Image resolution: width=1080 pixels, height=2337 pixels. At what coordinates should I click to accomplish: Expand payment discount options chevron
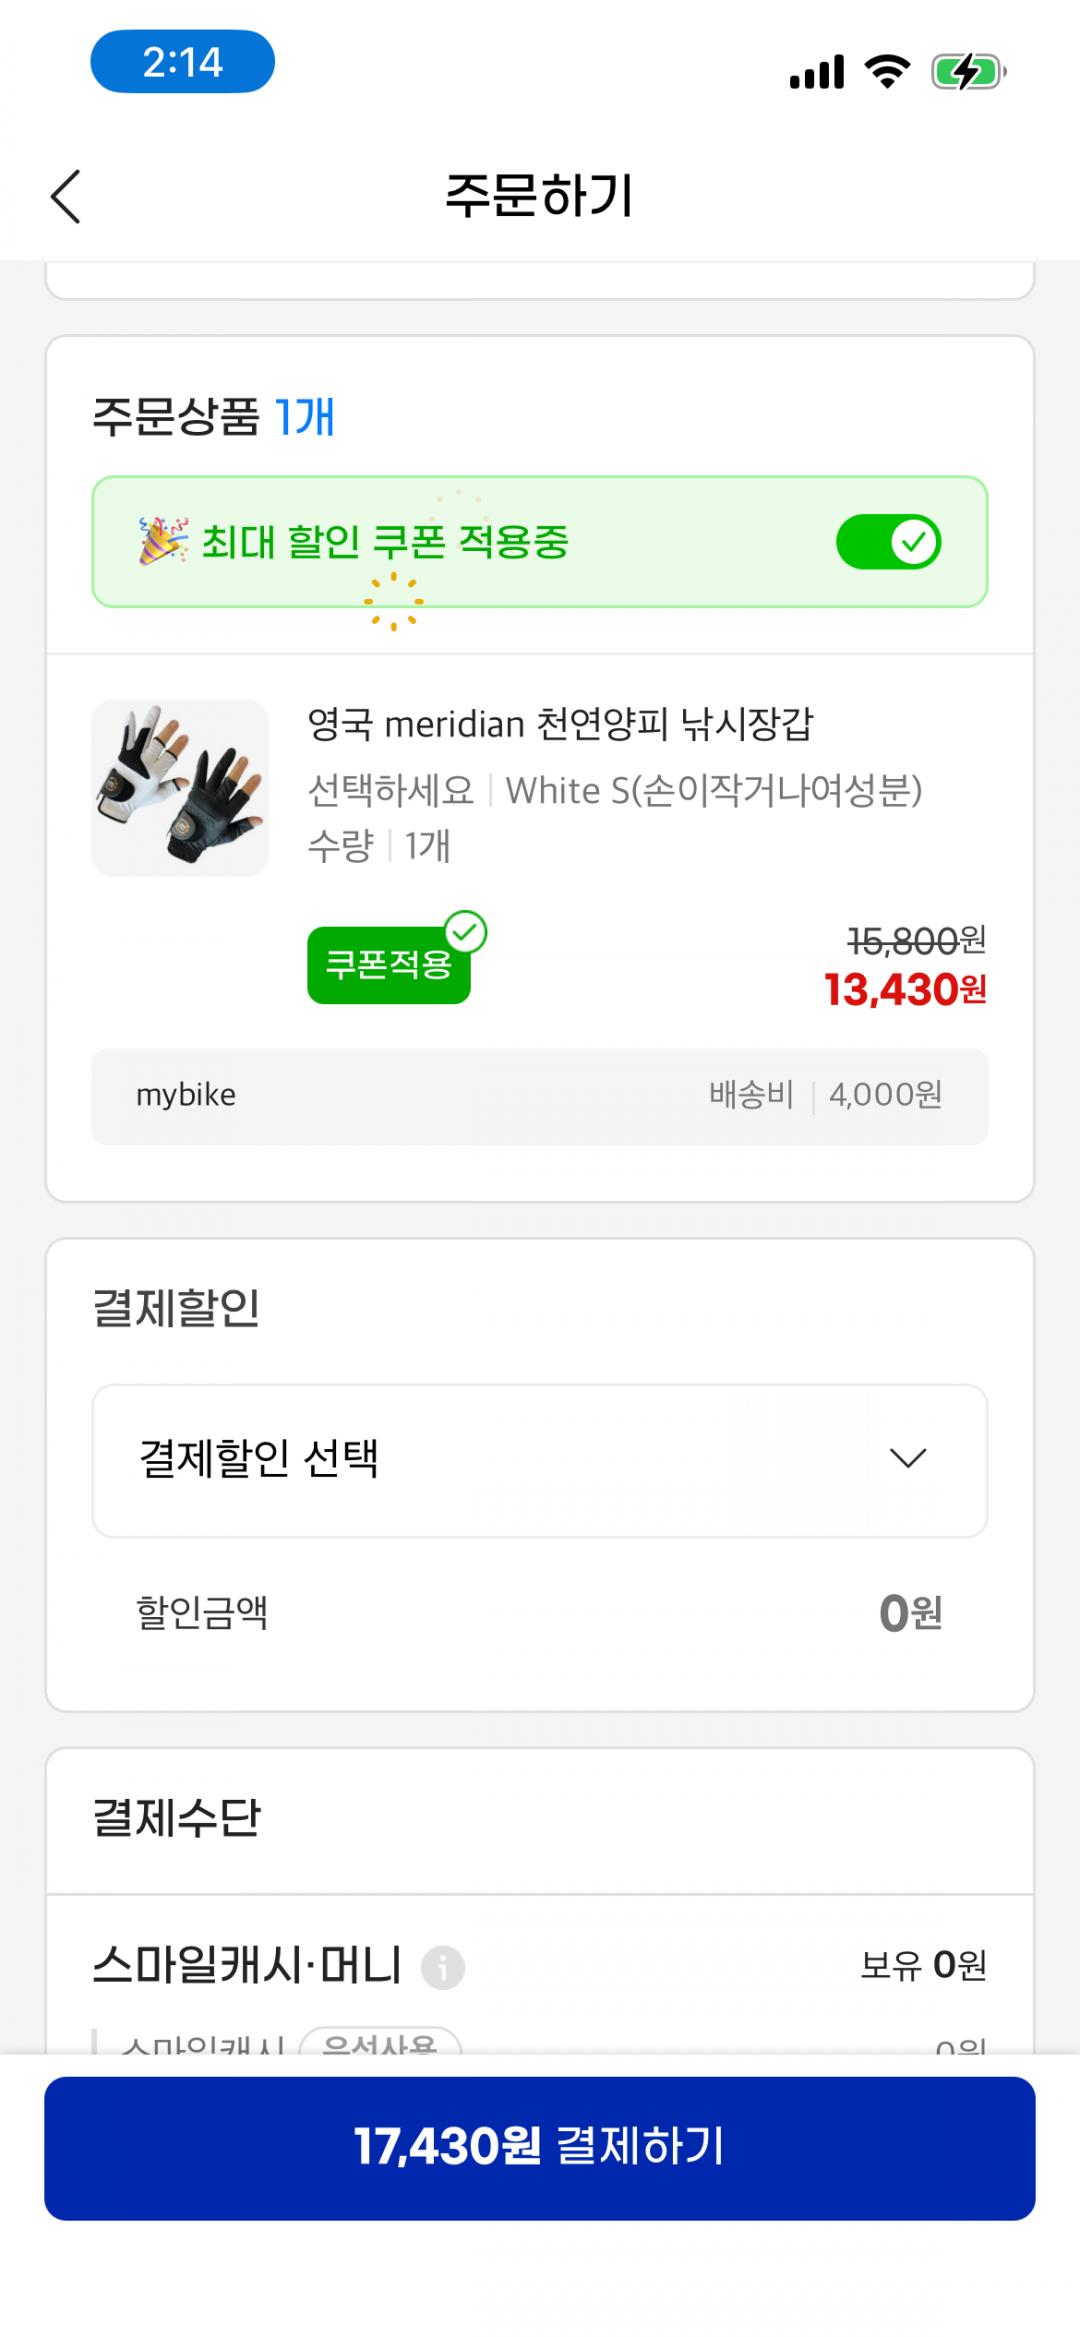pyautogui.click(x=907, y=1459)
